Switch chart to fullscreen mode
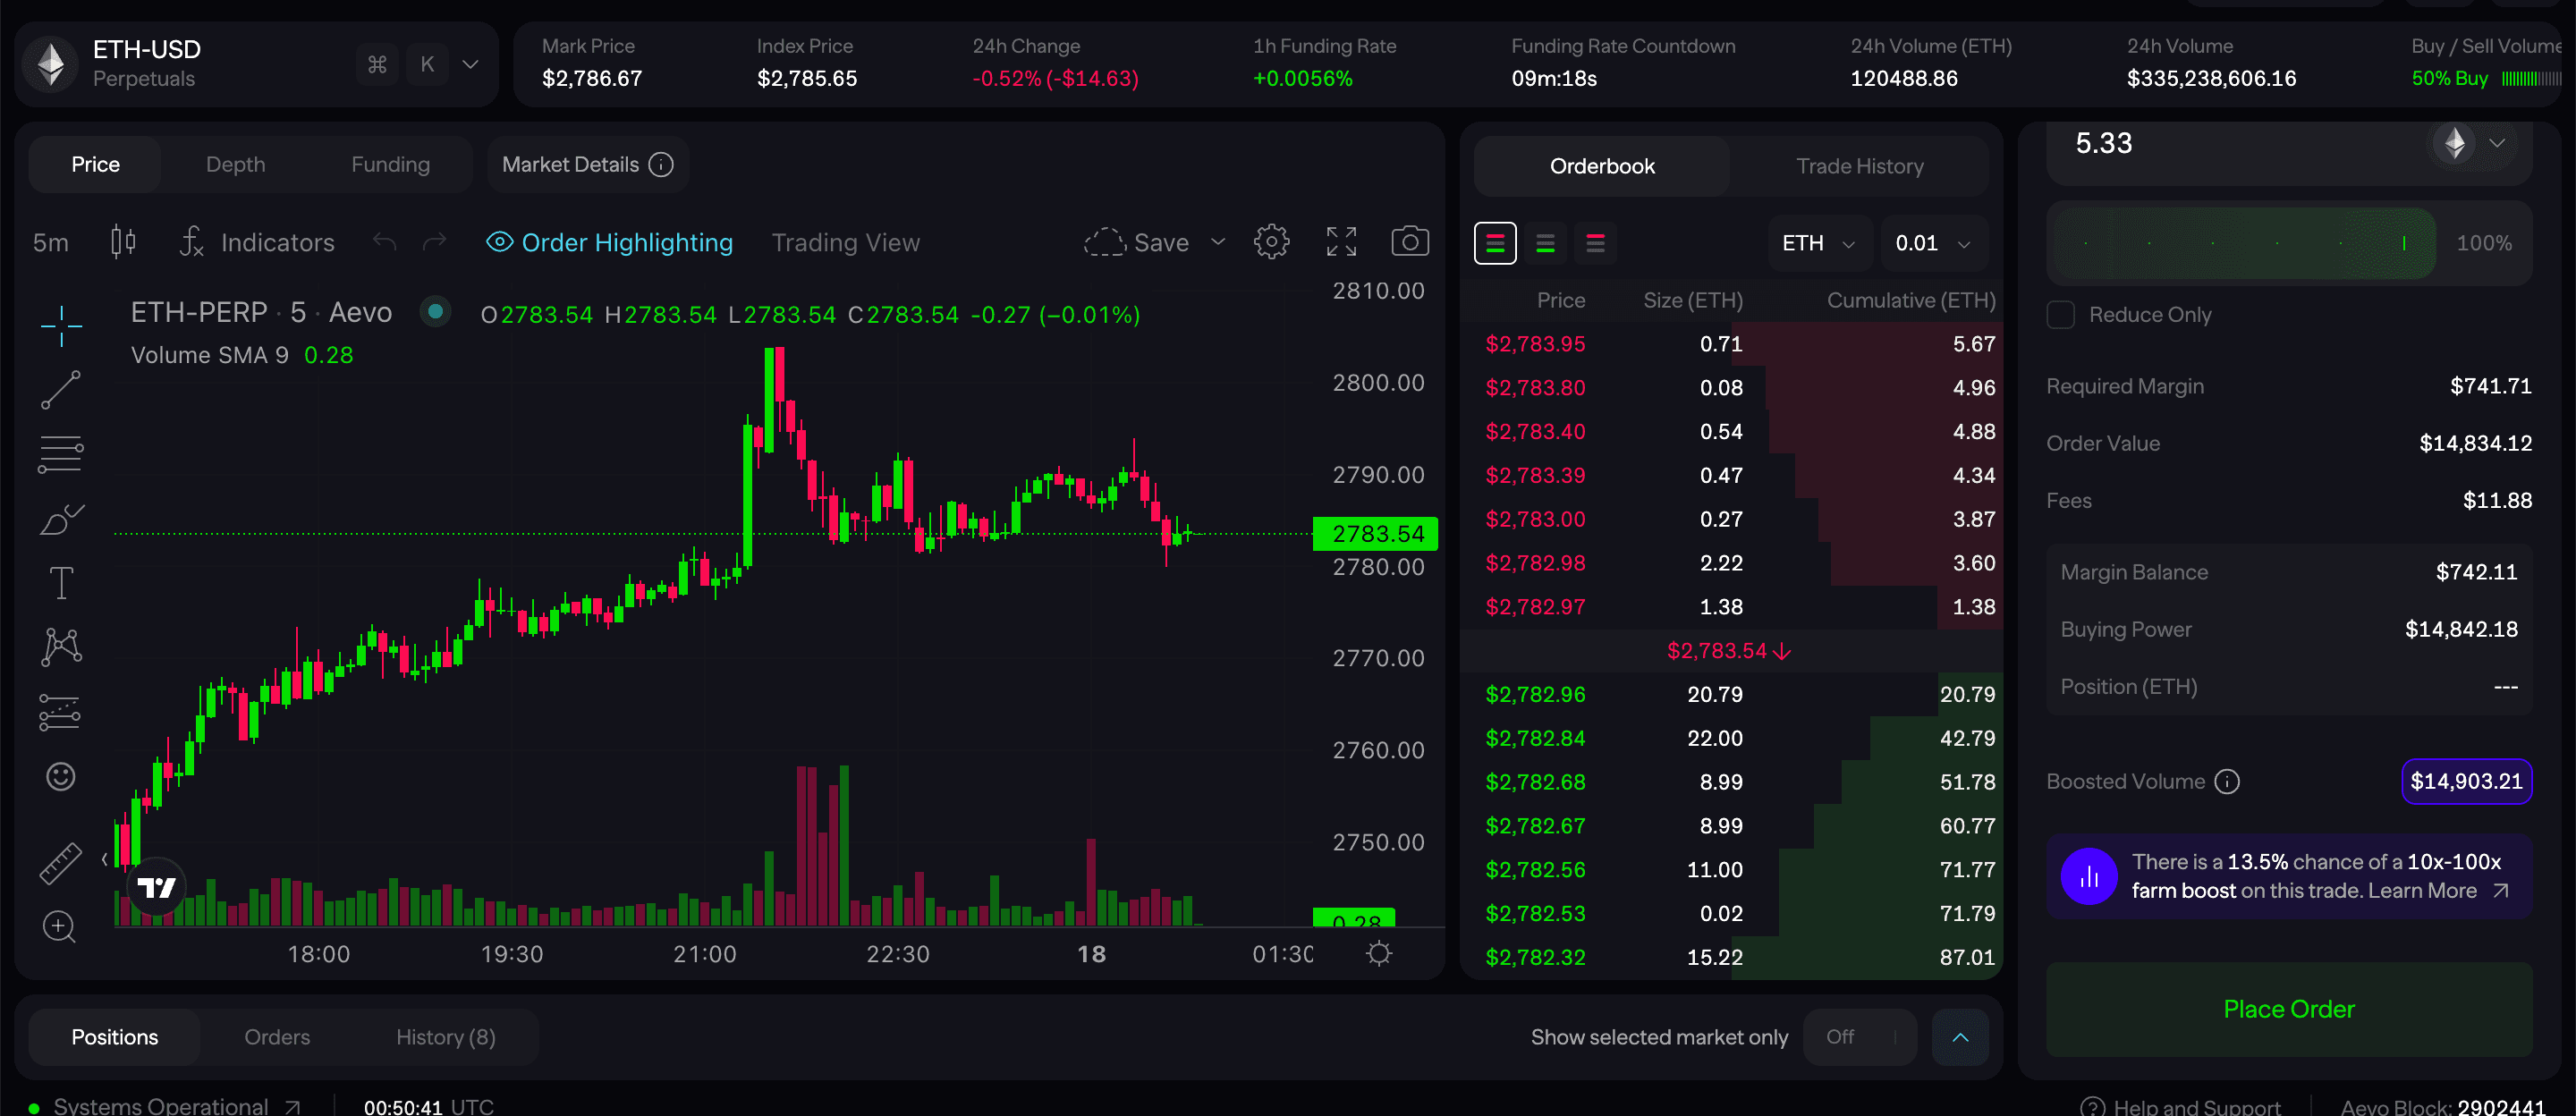 click(x=1341, y=242)
